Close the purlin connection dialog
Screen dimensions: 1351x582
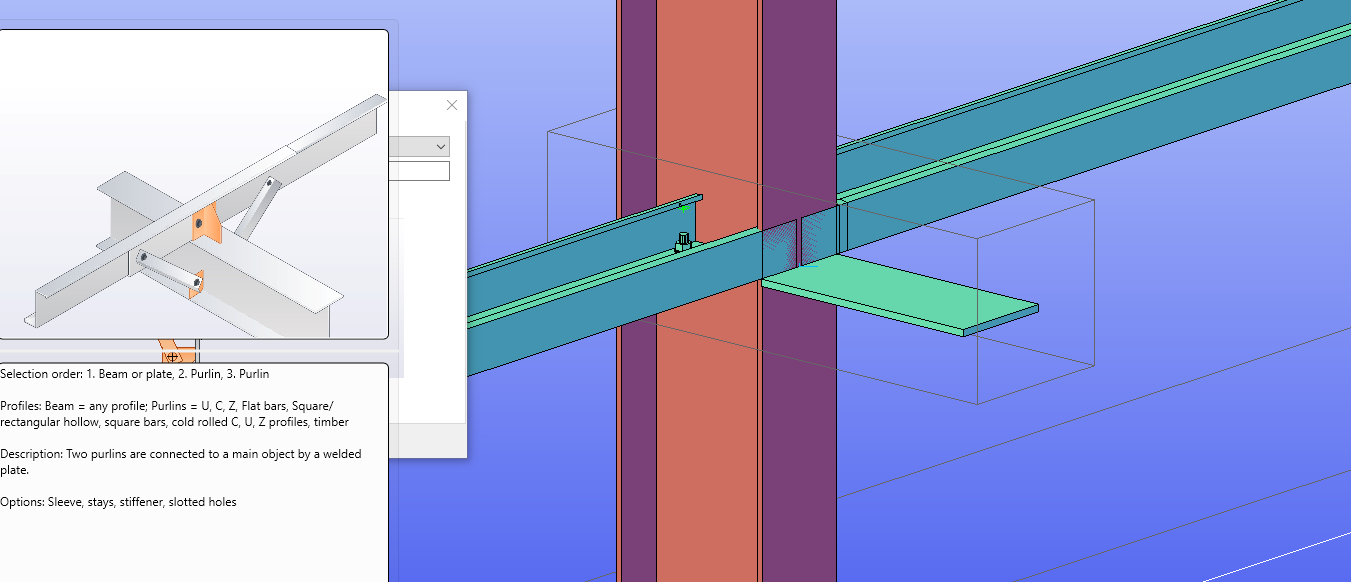pyautogui.click(x=451, y=105)
